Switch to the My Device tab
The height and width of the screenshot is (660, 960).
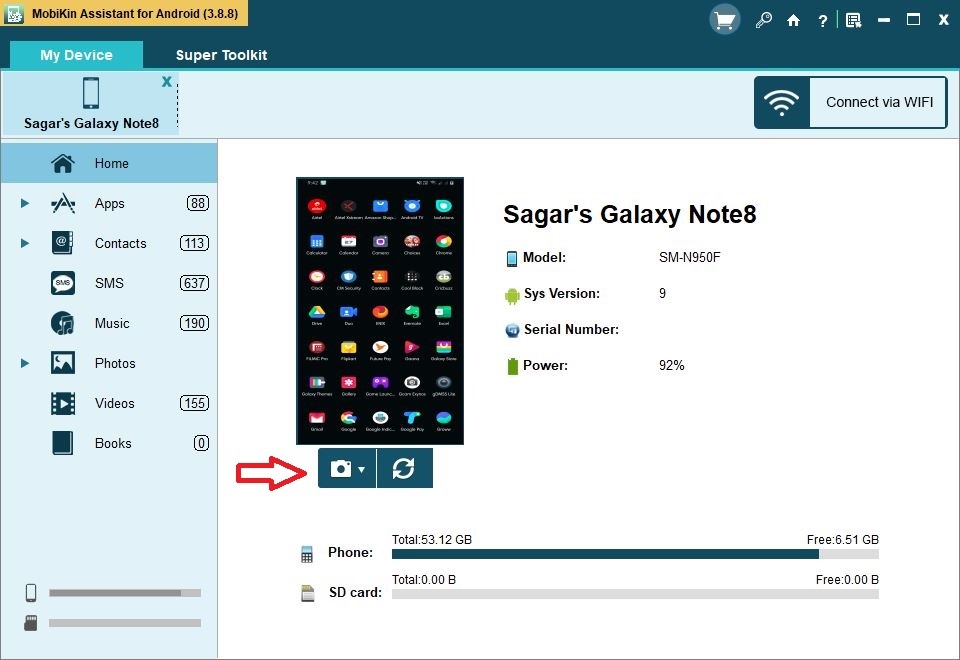(x=77, y=55)
